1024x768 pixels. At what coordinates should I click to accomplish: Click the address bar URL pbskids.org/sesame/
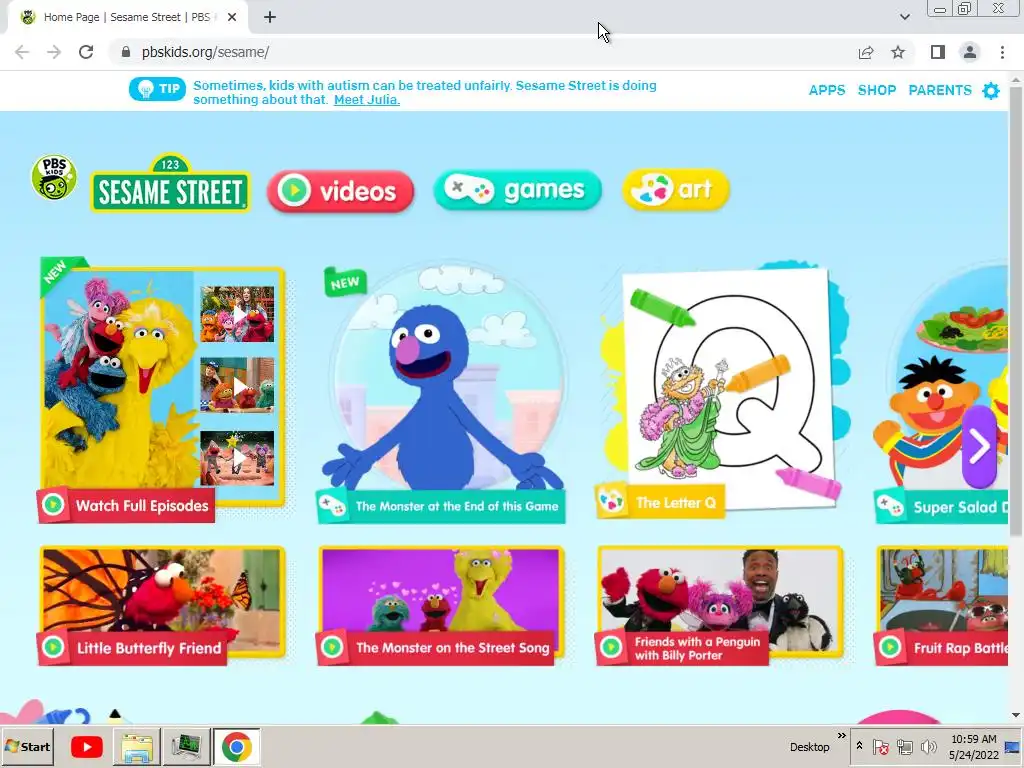(205, 52)
